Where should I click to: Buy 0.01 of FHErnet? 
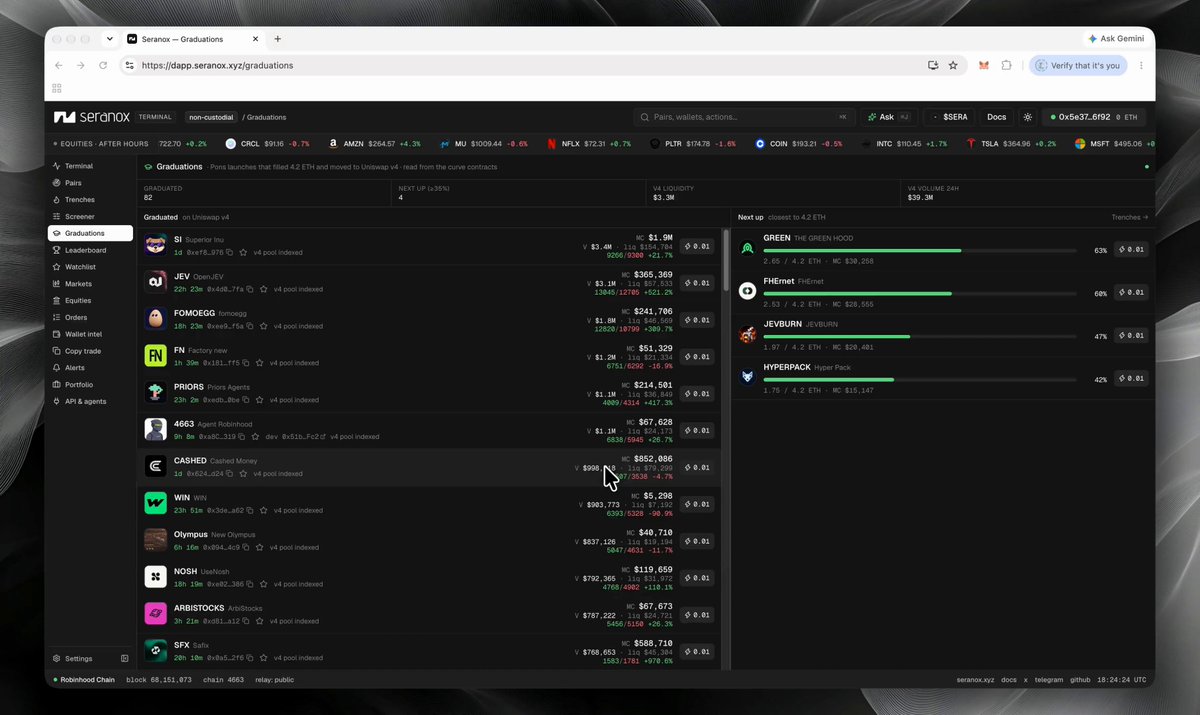[x=1132, y=293]
